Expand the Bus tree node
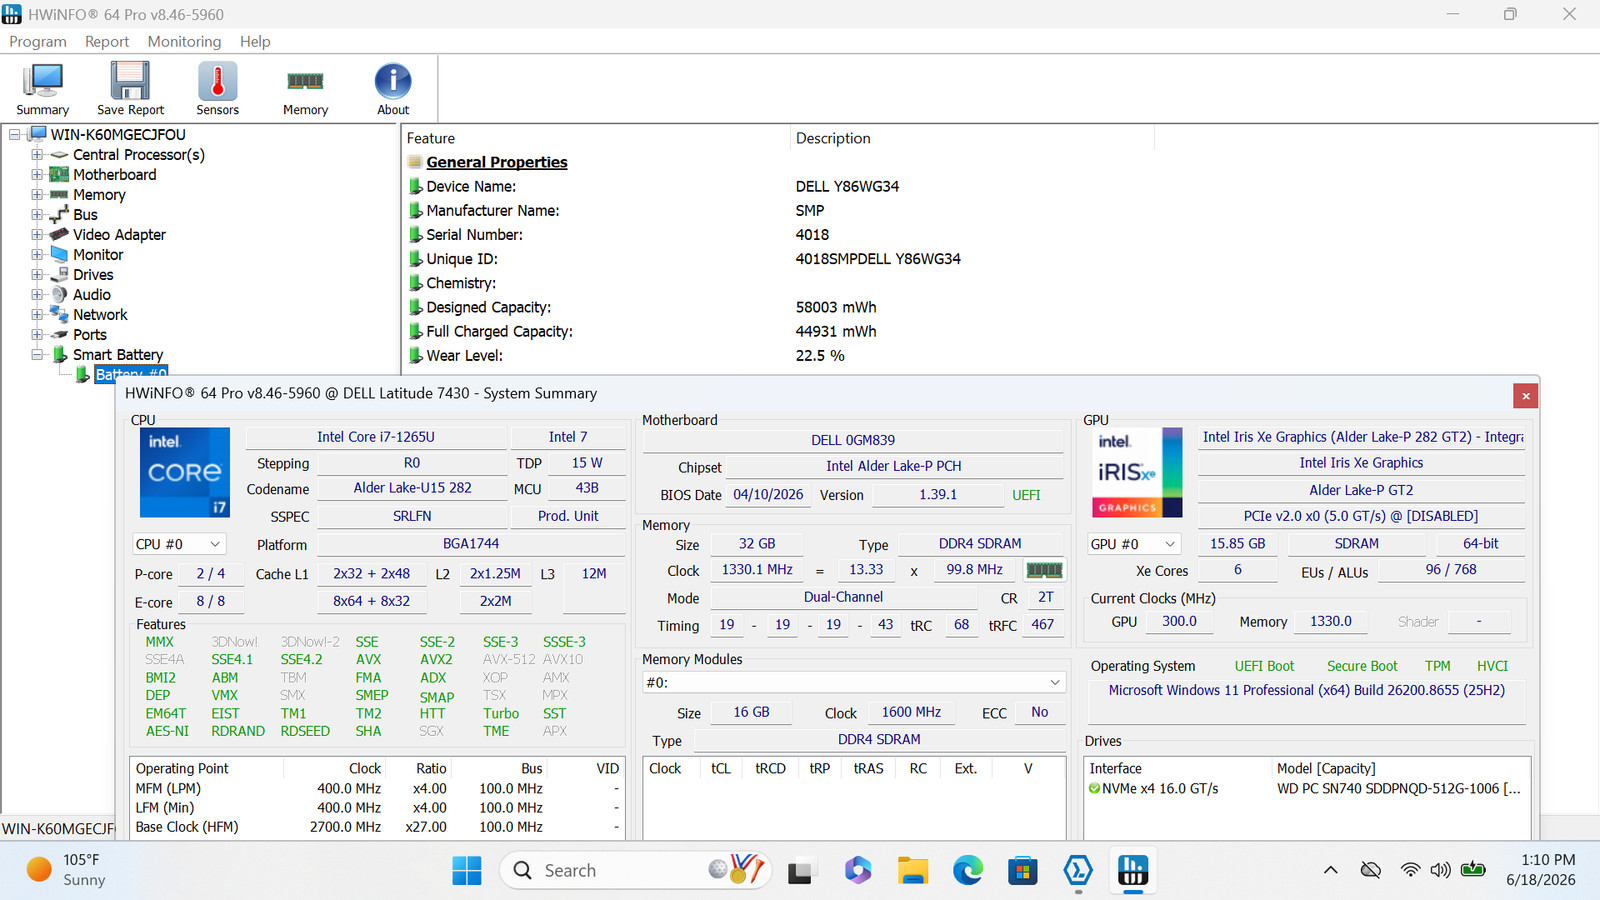1600x900 pixels. 37,215
